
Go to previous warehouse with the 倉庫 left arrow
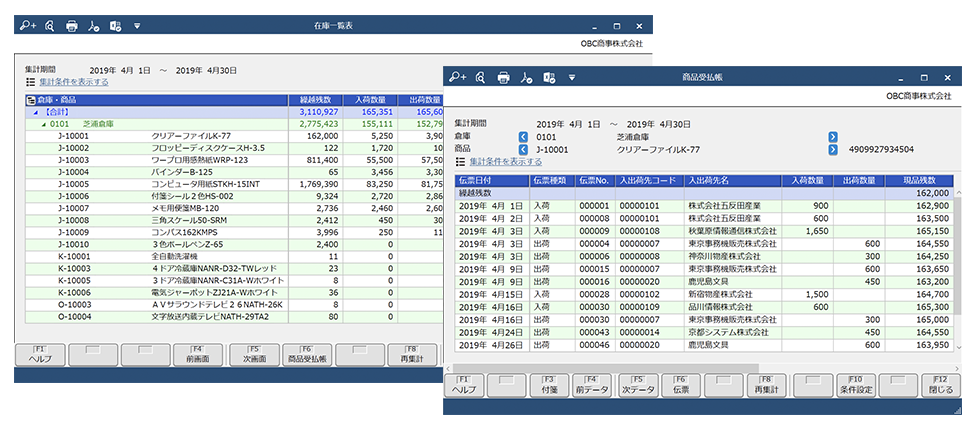click(x=523, y=137)
